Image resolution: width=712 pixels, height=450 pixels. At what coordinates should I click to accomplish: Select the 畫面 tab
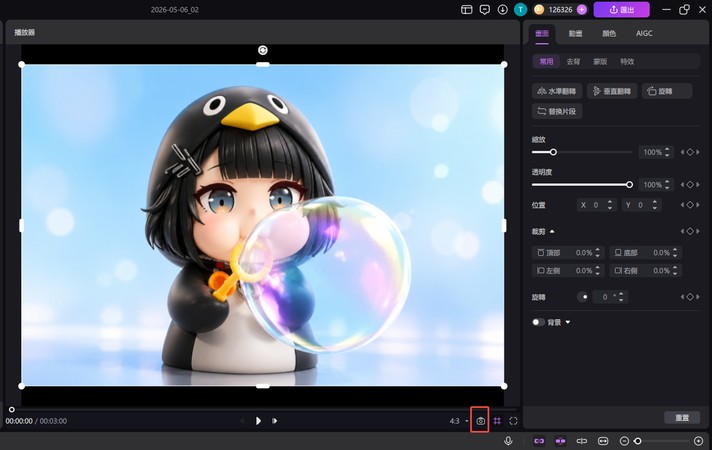click(542, 34)
